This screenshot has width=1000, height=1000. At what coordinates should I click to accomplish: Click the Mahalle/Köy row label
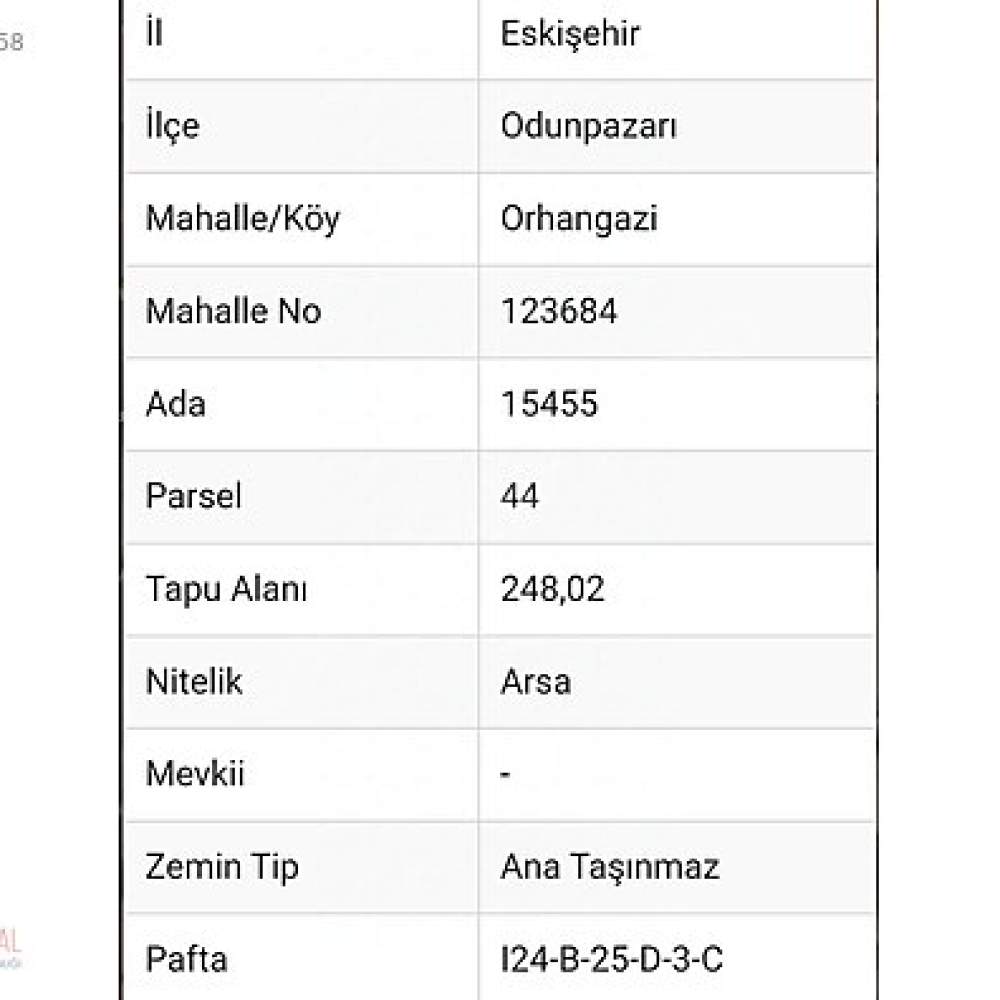pos(242,220)
